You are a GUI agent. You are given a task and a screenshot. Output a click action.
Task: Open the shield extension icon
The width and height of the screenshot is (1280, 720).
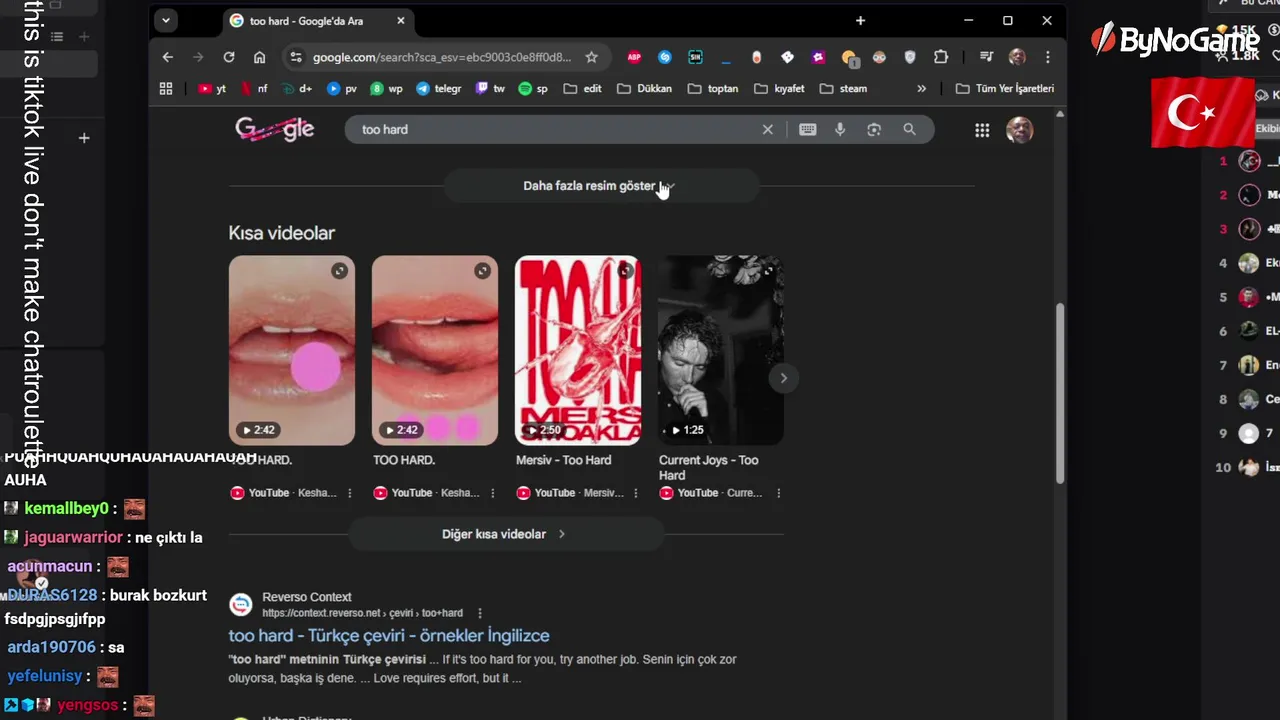click(x=910, y=57)
